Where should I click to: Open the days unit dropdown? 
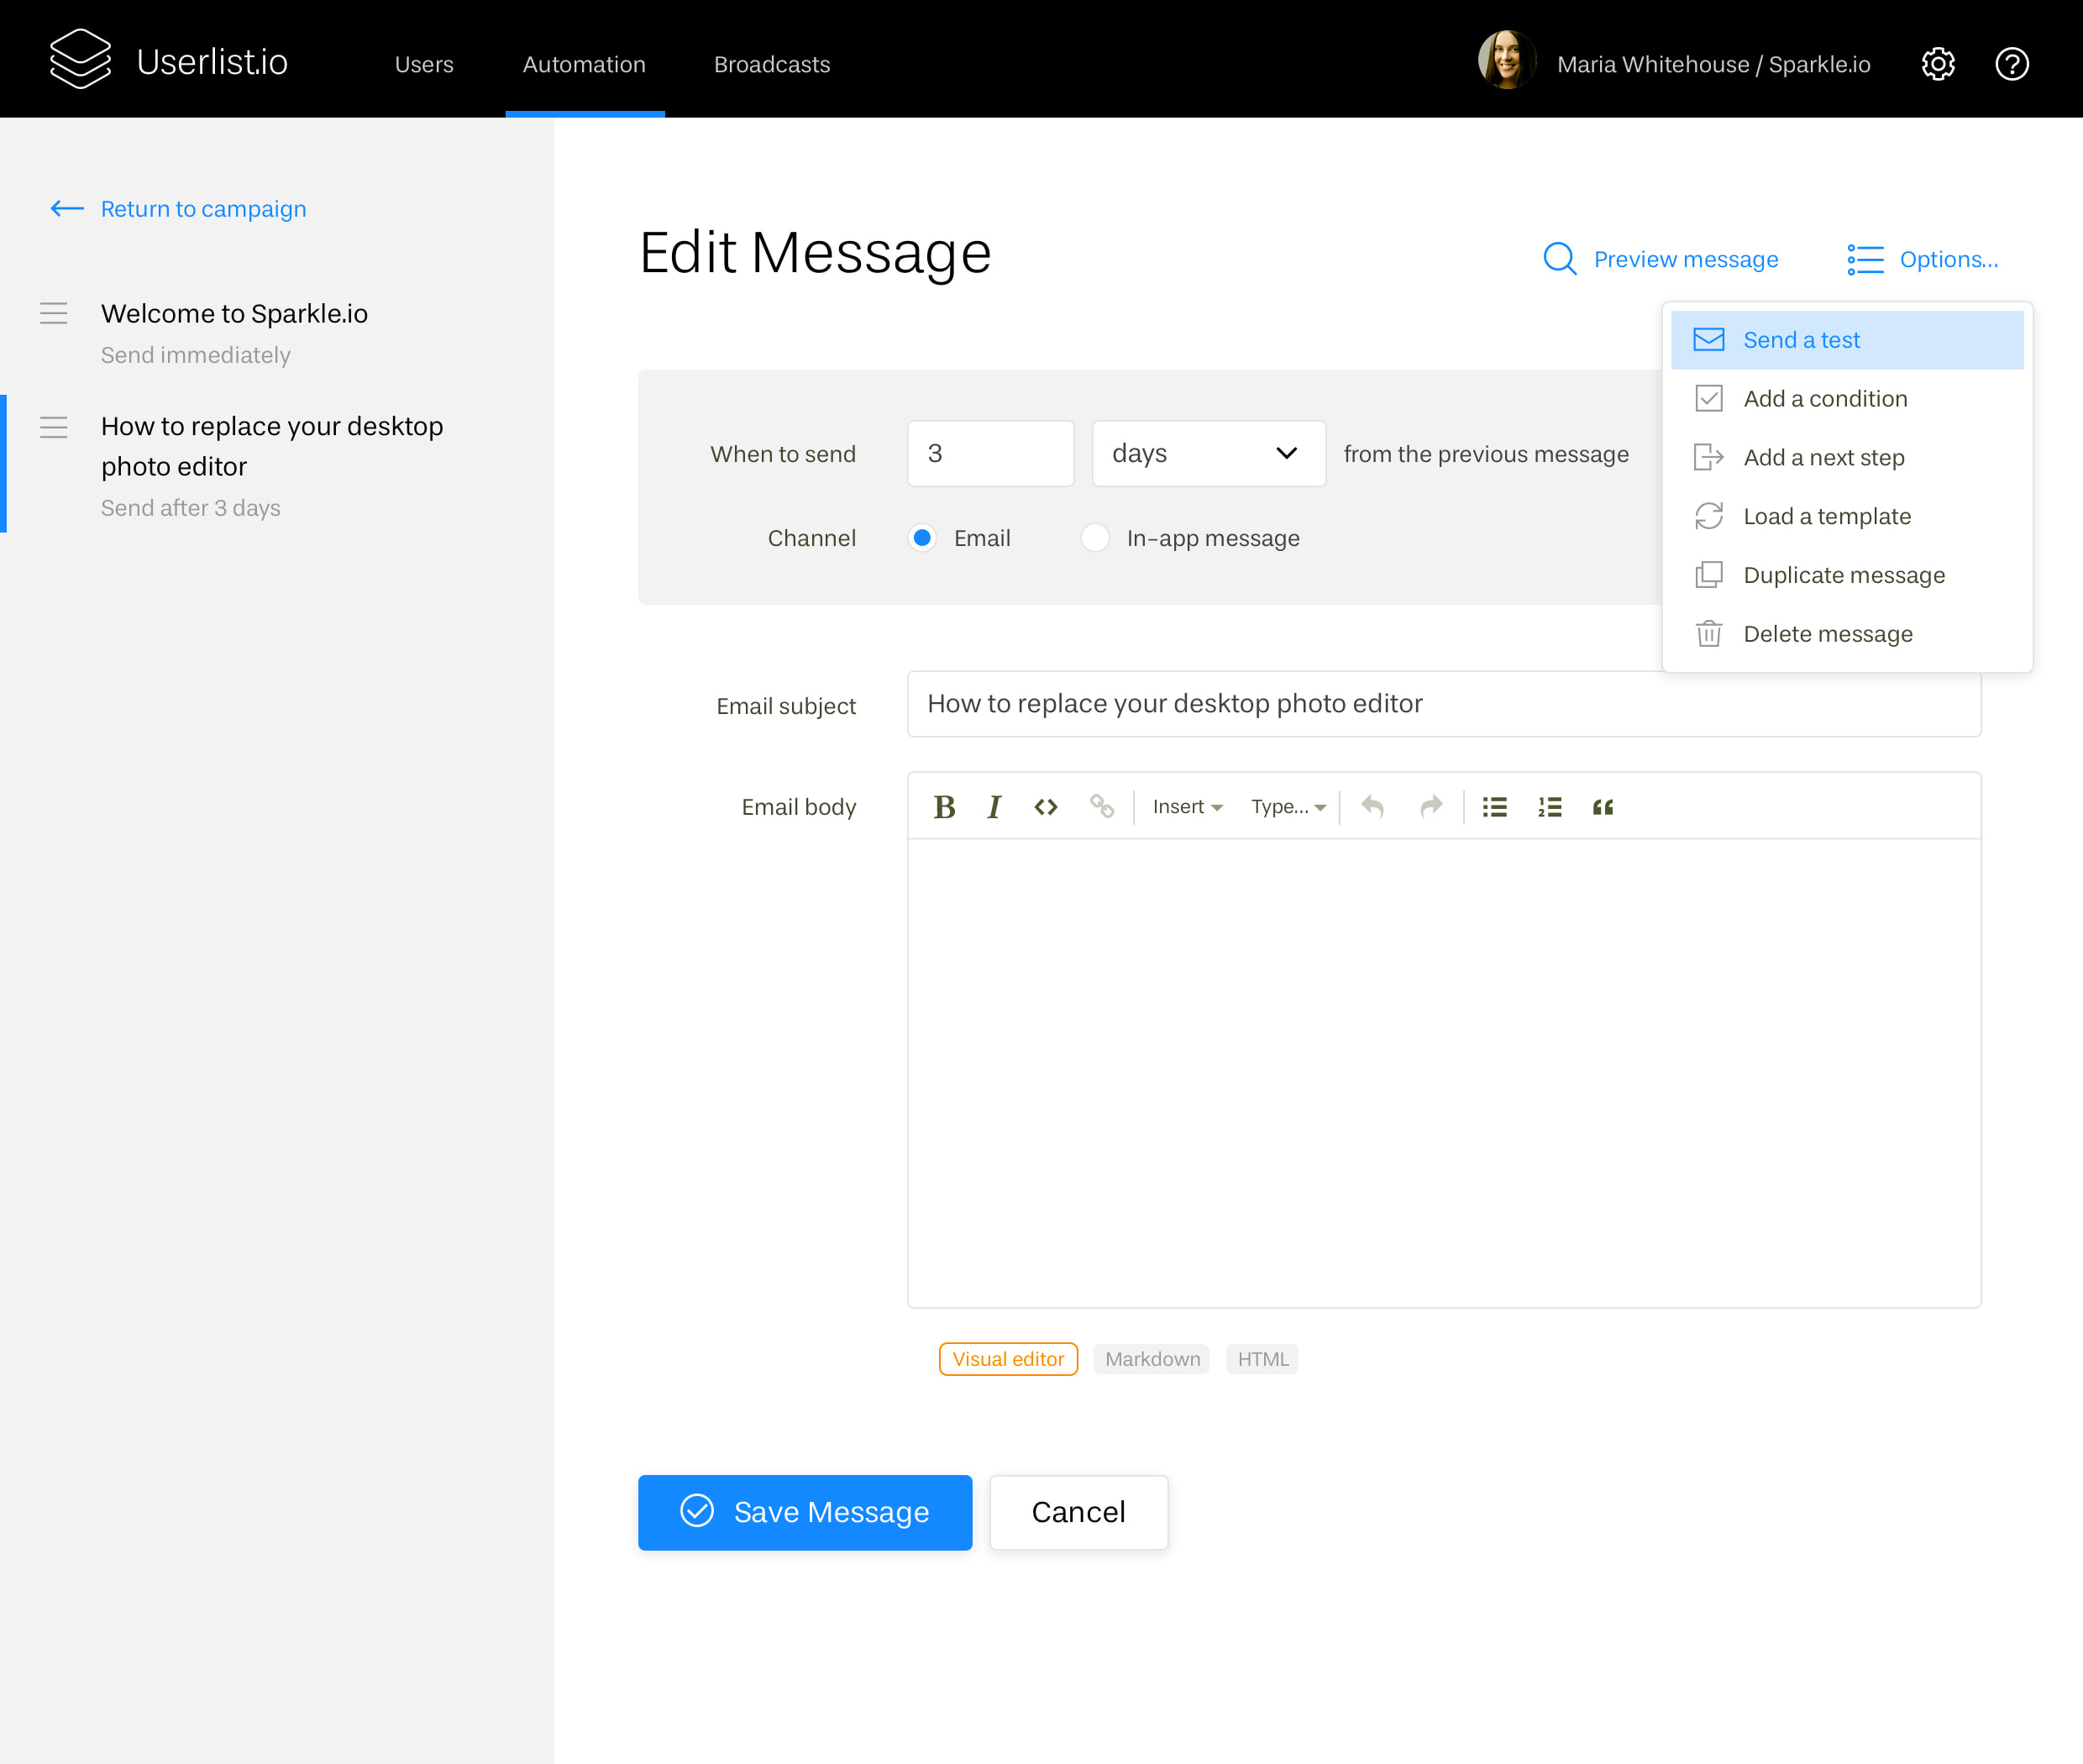(x=1207, y=453)
